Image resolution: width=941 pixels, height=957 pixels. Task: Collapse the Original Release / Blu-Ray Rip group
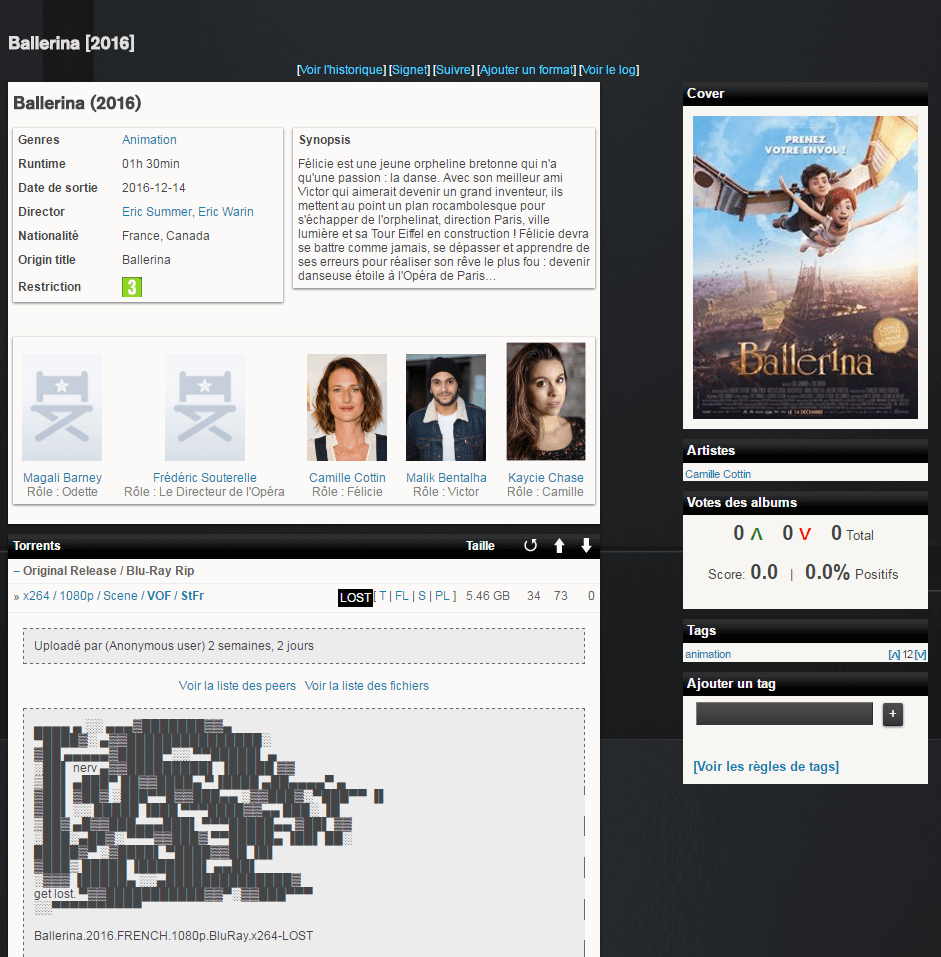click(17, 571)
